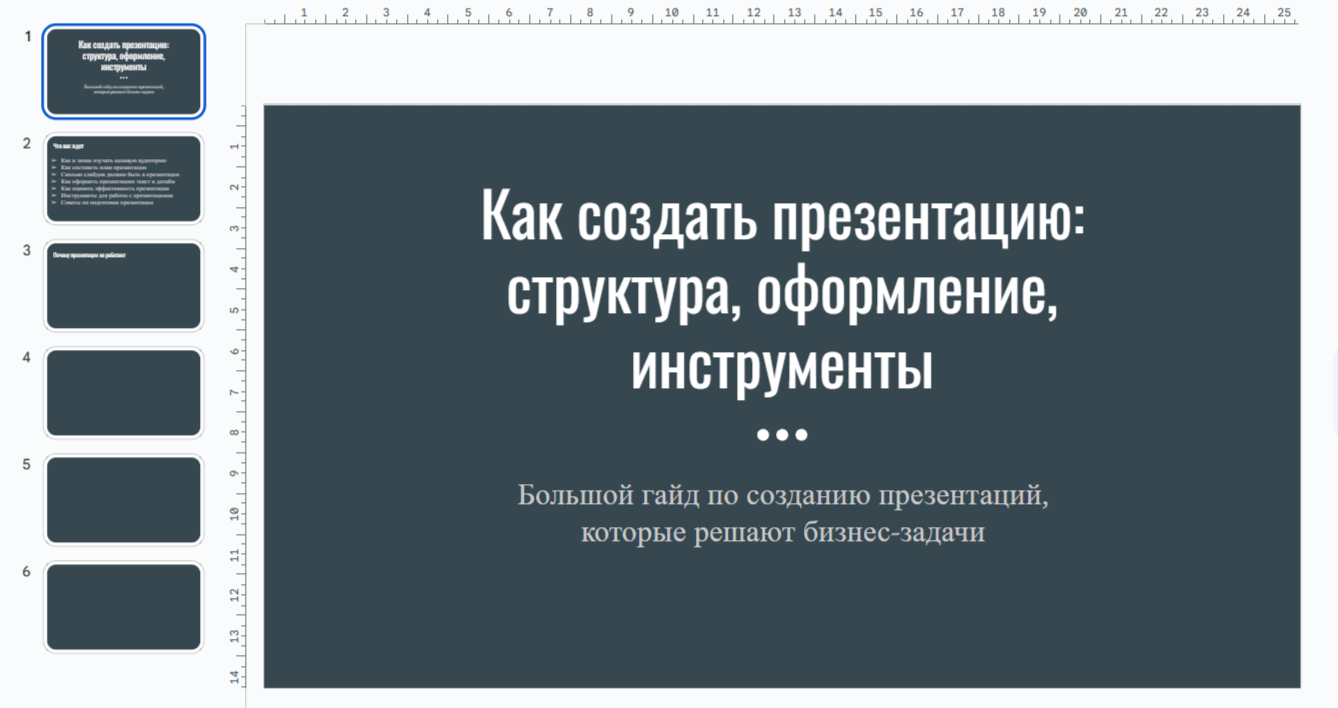Select the three-dot divider under the title
The image size is (1338, 708).
782,435
